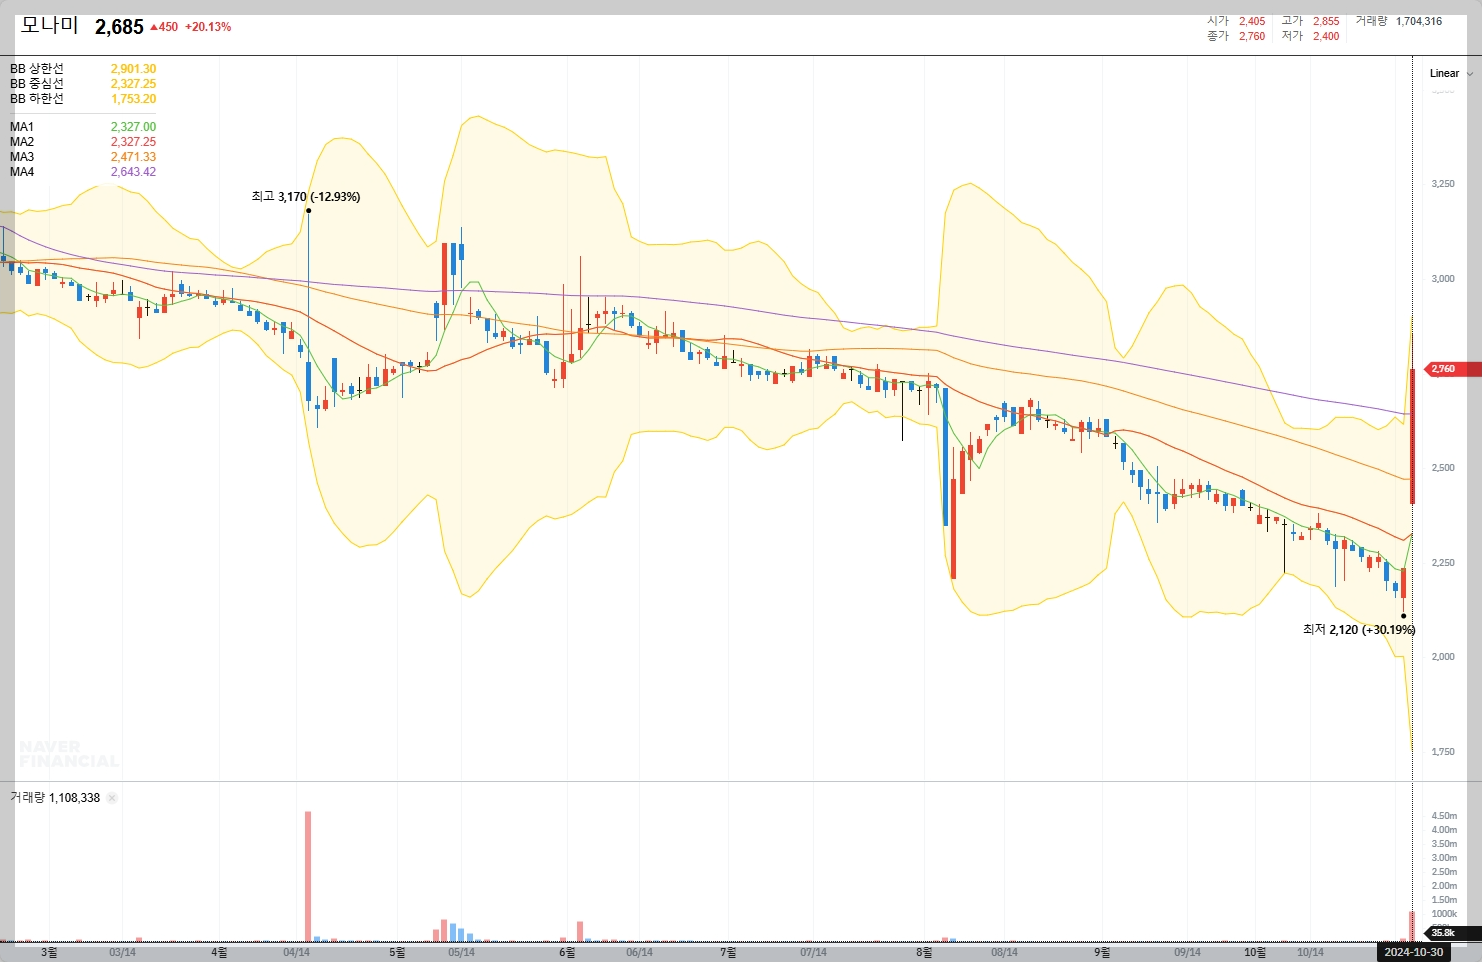Viewport: 1482px width, 962px height.
Task: Click the 최고 3,170 high marker label
Action: [306, 197]
